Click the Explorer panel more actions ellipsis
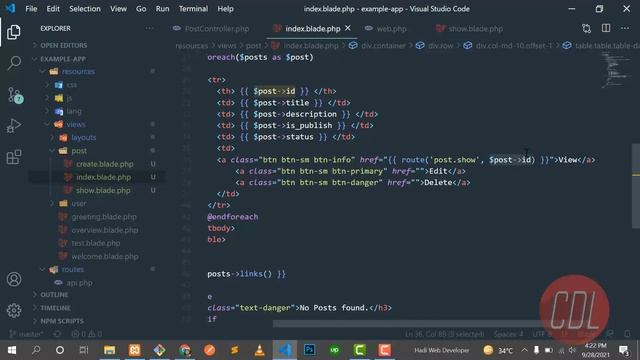 [150, 28]
